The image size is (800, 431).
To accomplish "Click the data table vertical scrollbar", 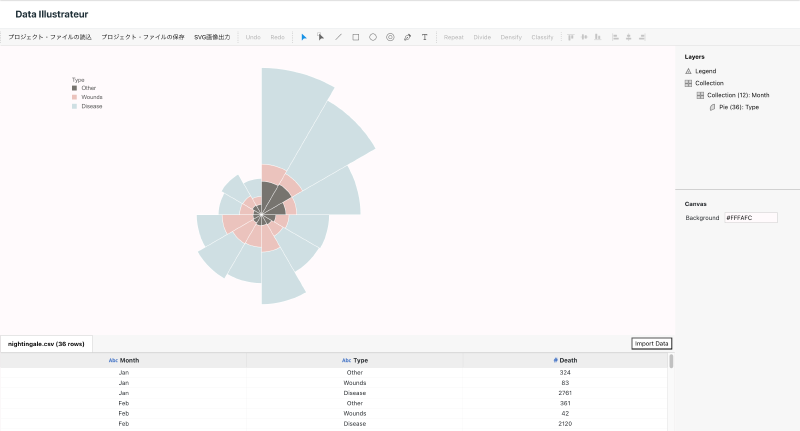I will pos(671,361).
